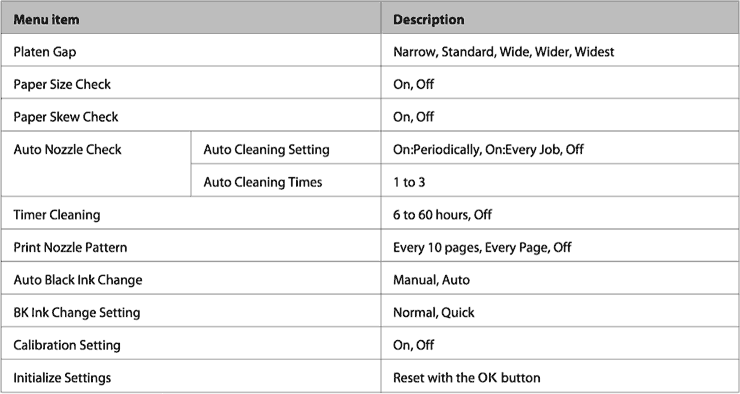The width and height of the screenshot is (740, 394).
Task: Select the Calibration Setting item
Action: click(67, 345)
